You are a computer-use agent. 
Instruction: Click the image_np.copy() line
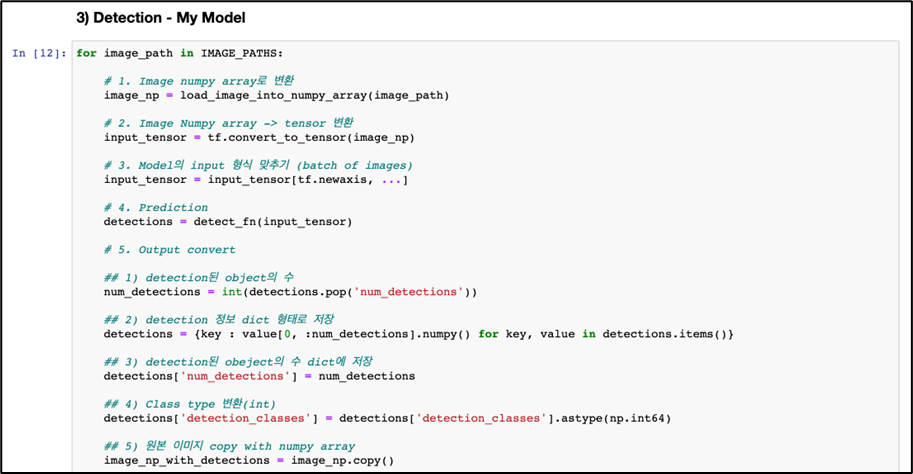[x=249, y=461]
